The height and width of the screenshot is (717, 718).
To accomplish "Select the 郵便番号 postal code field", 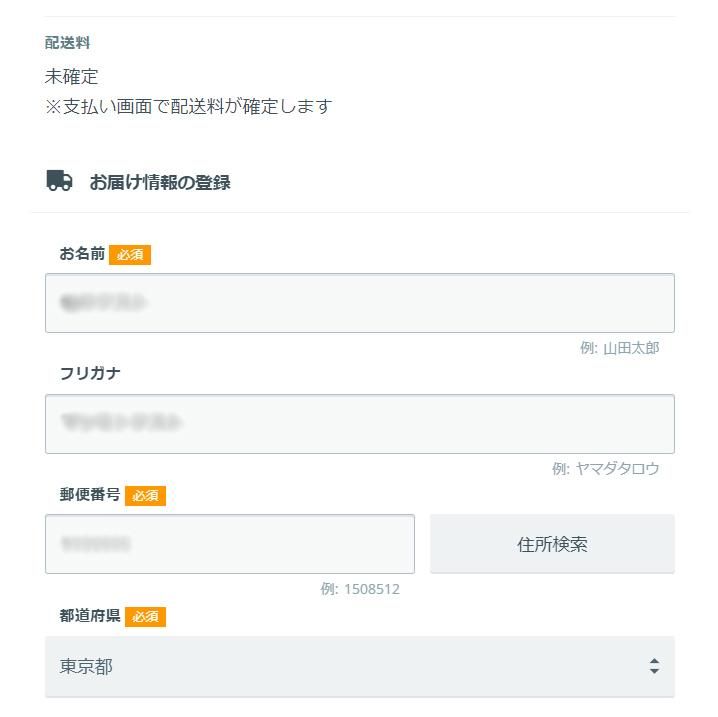I will [x=229, y=544].
